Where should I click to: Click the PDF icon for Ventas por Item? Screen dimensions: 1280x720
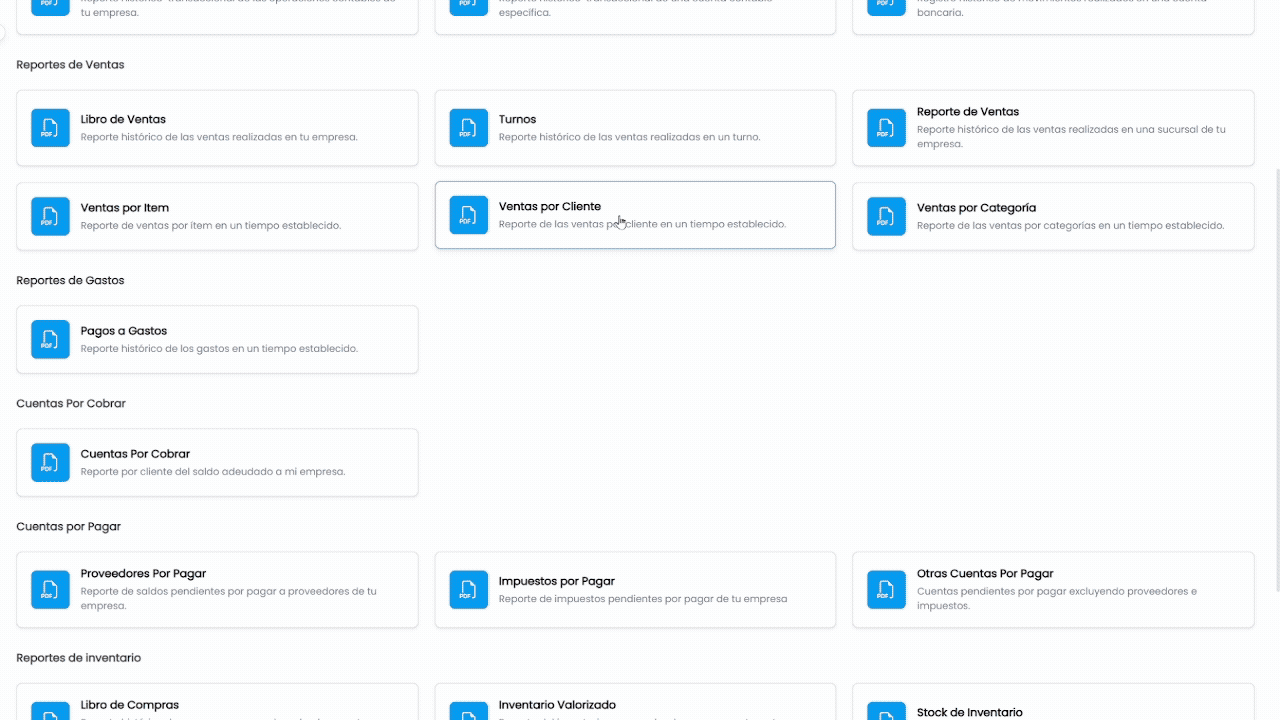coord(50,216)
